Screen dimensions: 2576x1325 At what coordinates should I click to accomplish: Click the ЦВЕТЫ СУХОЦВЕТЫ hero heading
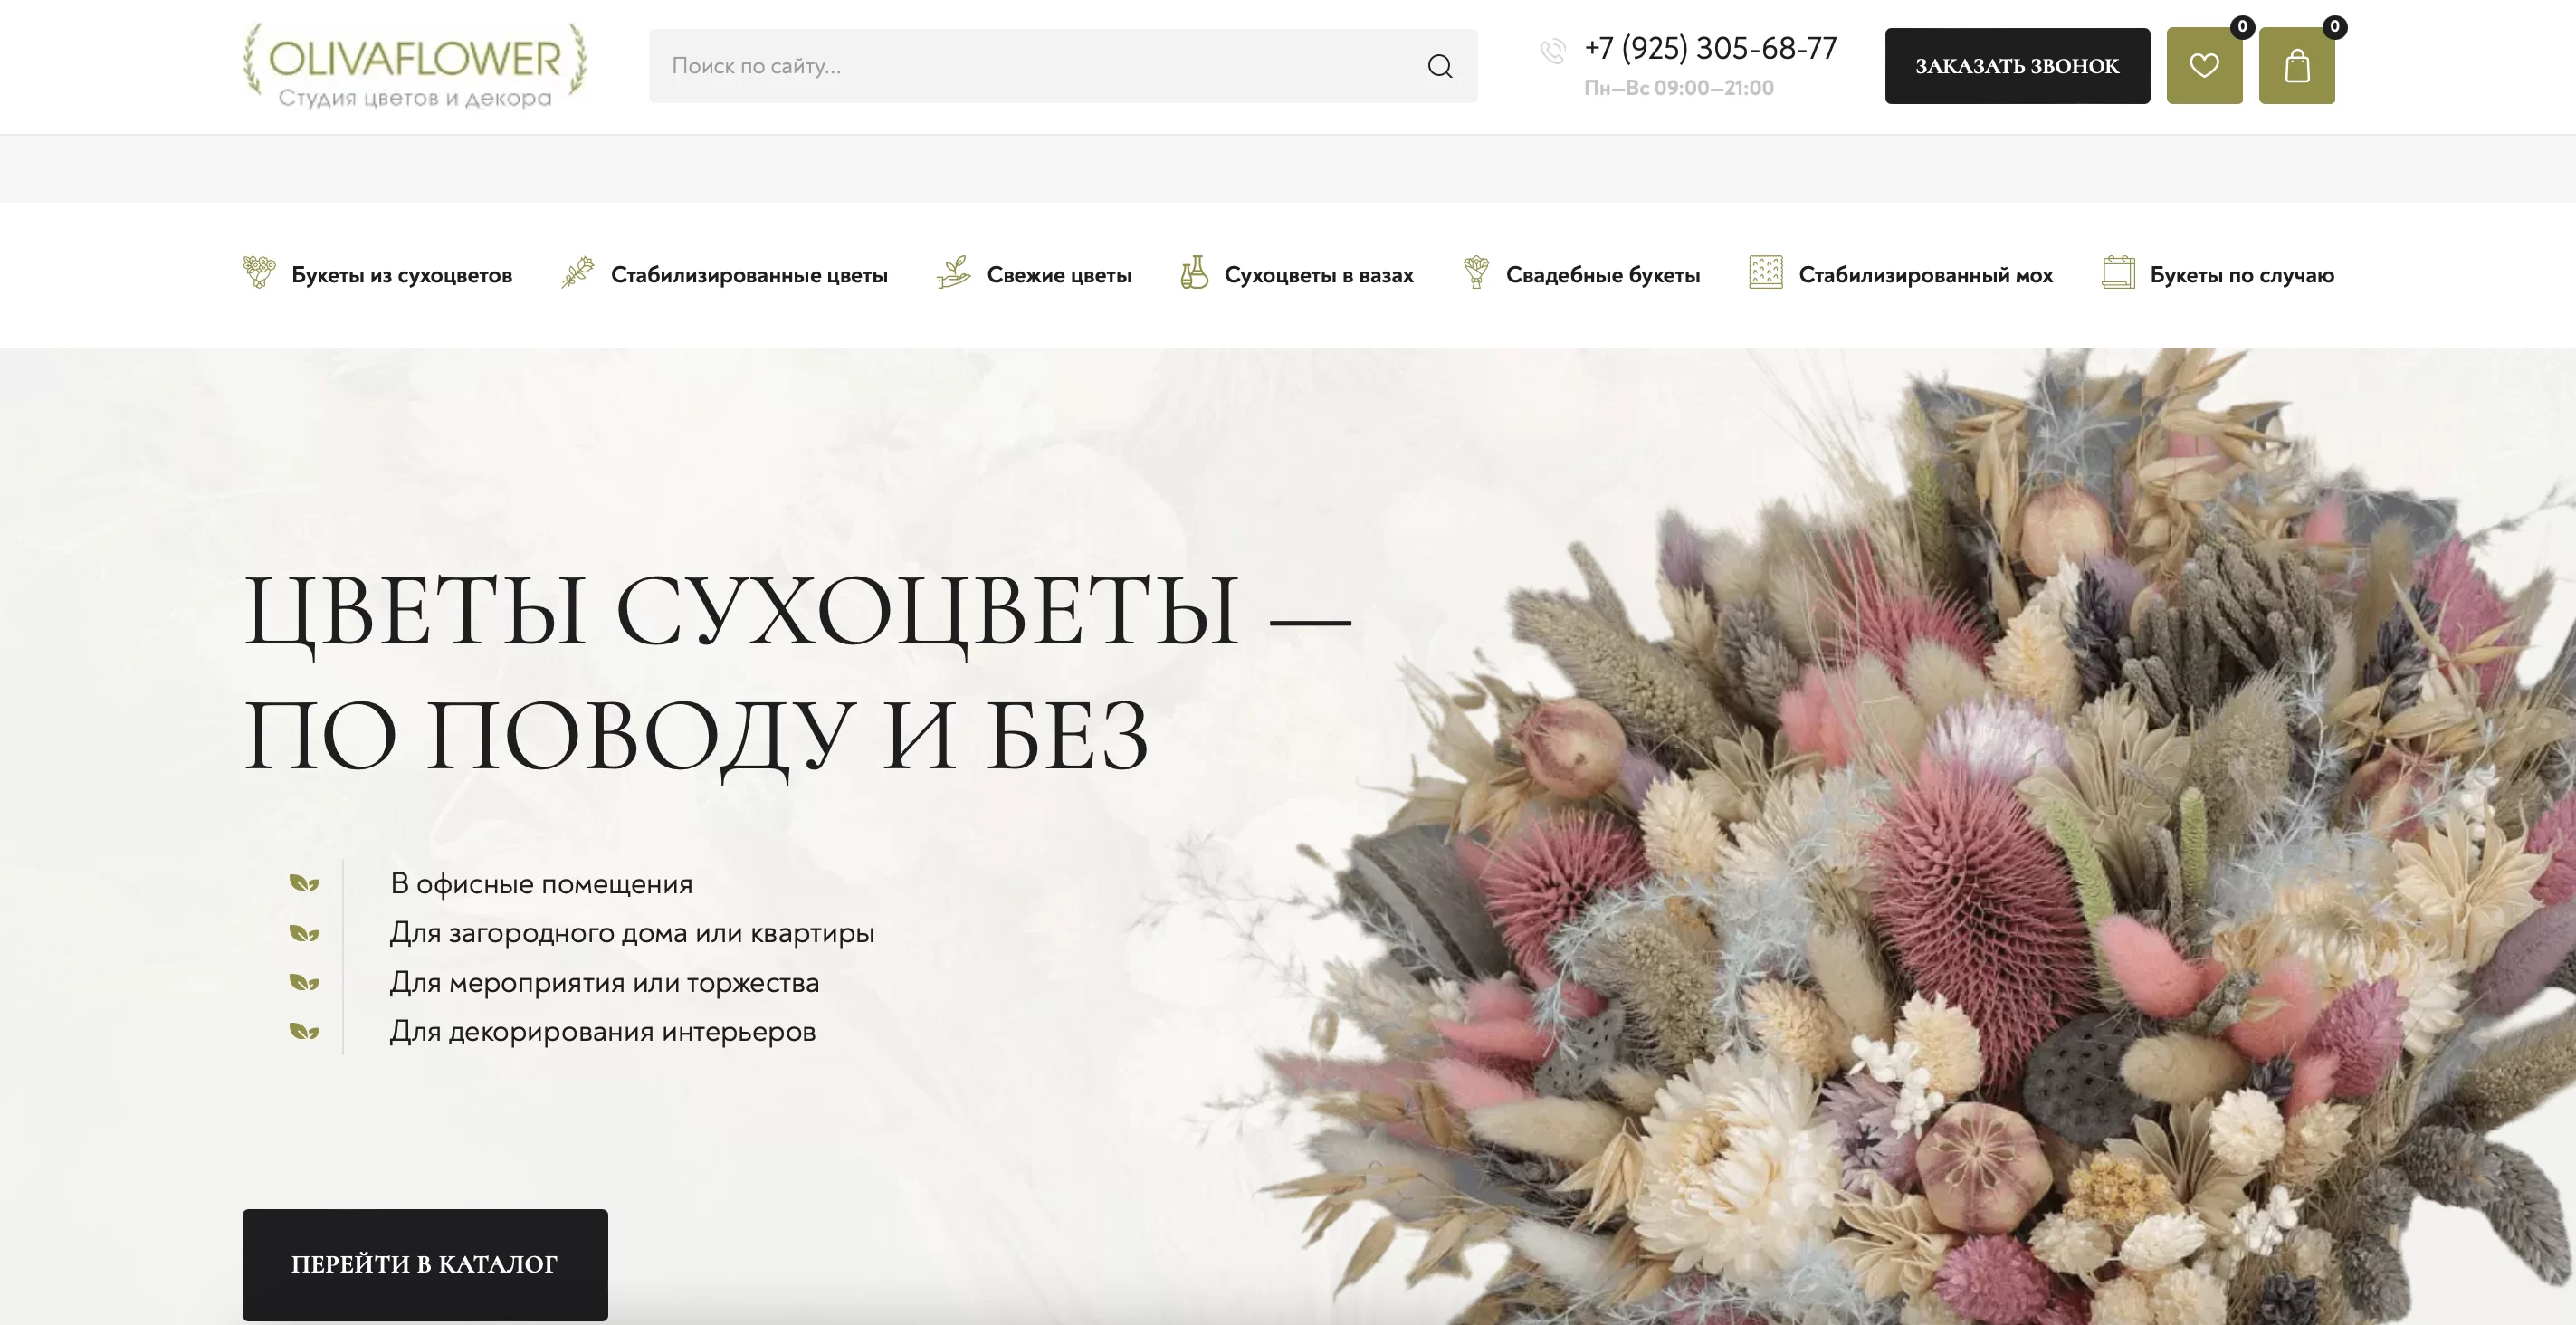(x=797, y=673)
